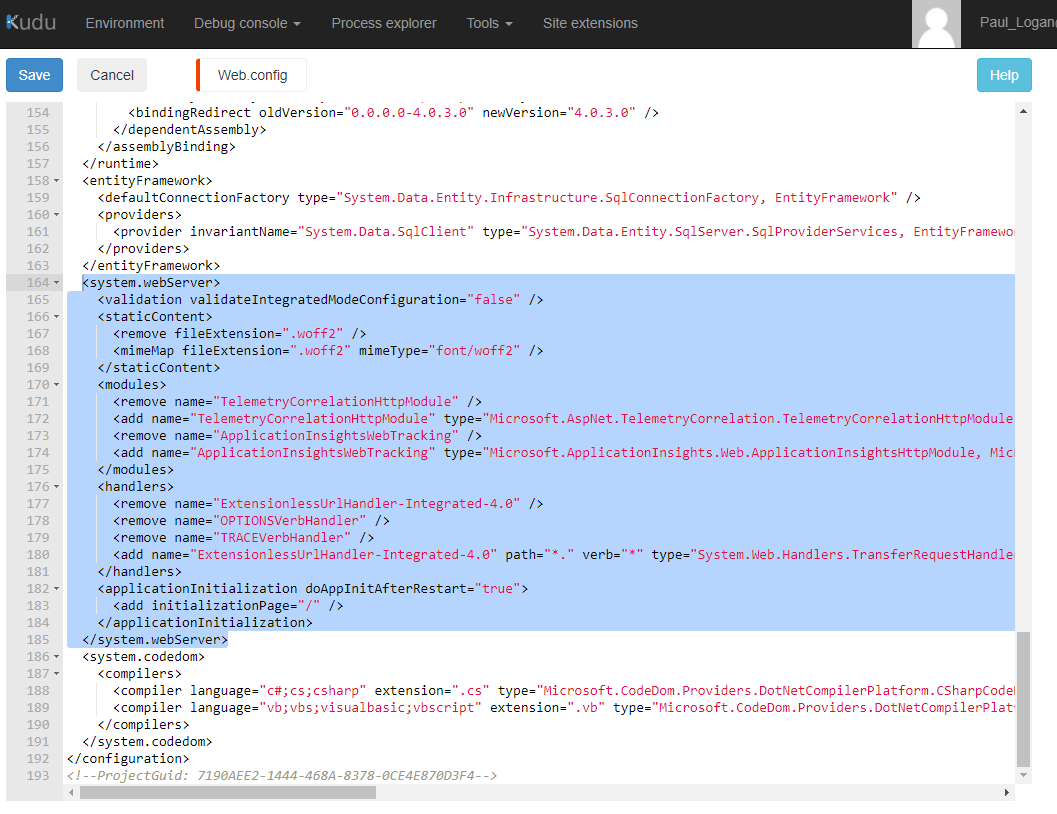Collapse the handlers fold at line 176
1057x814 pixels.
coord(57,487)
